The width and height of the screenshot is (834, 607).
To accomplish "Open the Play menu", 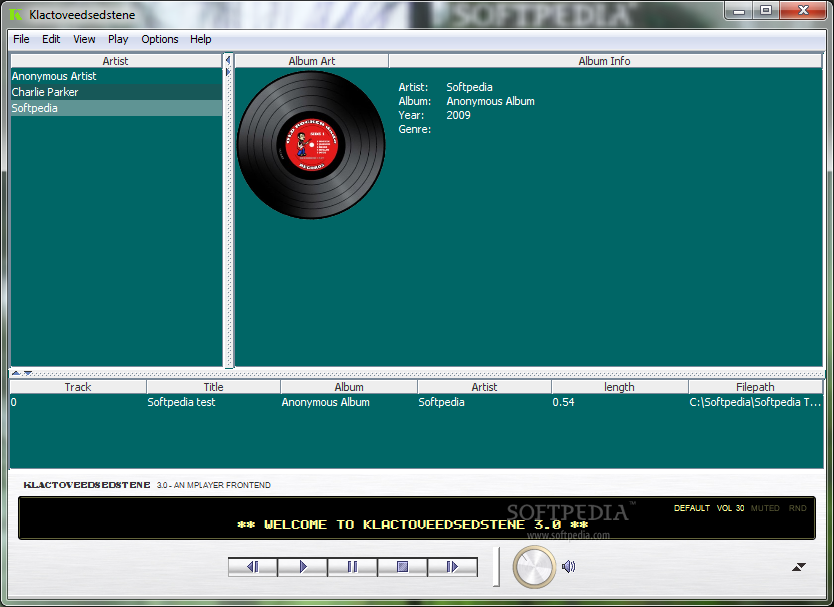I will (118, 39).
